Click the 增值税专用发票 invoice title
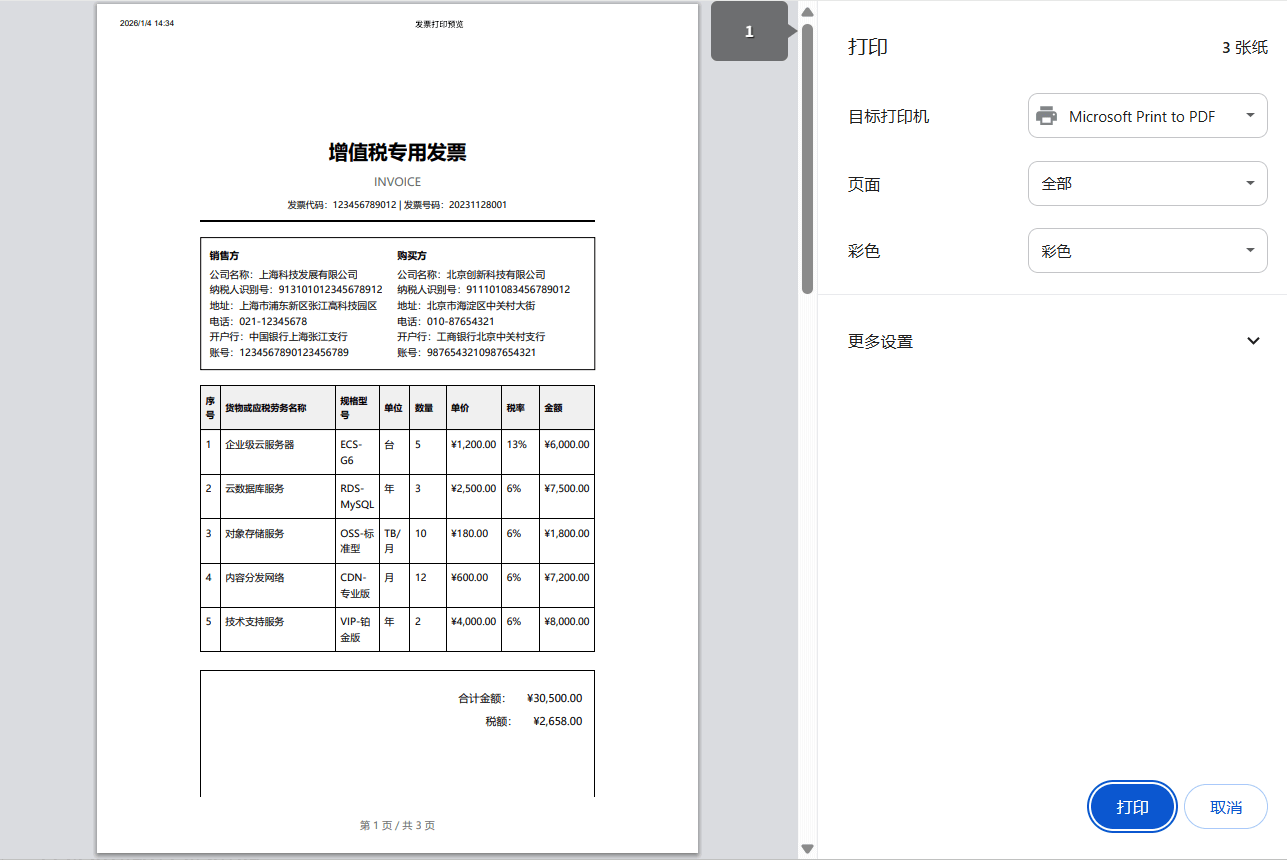This screenshot has height=860, width=1287. coord(397,152)
